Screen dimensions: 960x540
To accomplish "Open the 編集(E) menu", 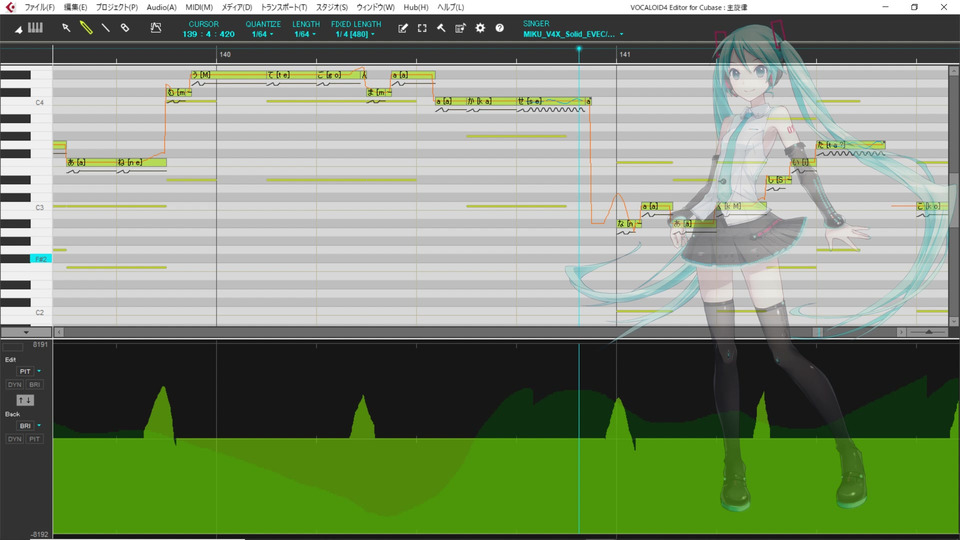I will coord(75,7).
